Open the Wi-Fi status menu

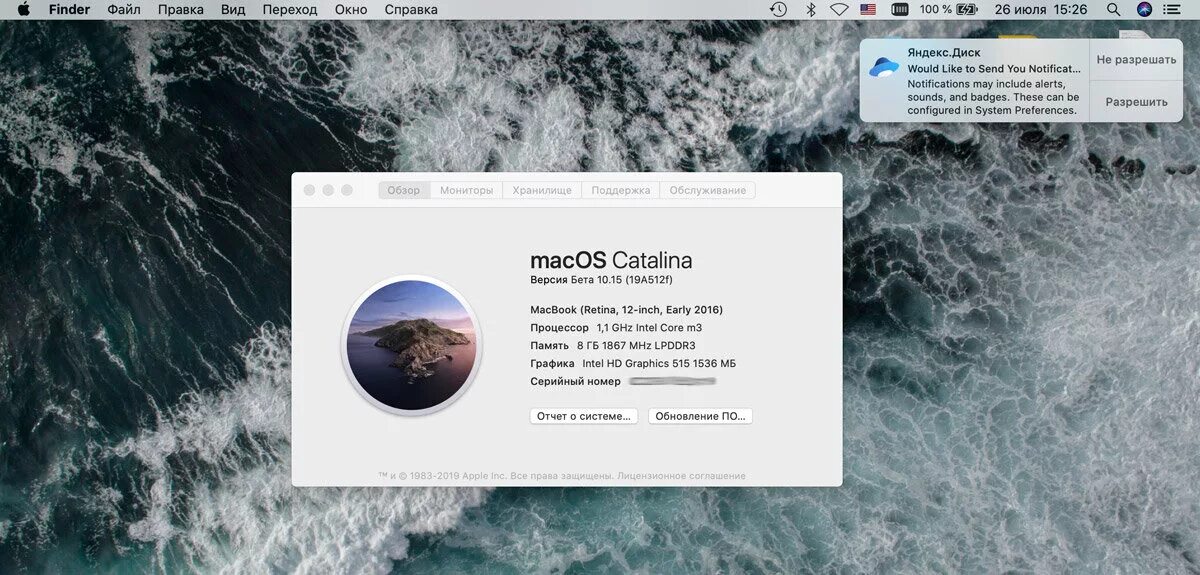pos(839,9)
